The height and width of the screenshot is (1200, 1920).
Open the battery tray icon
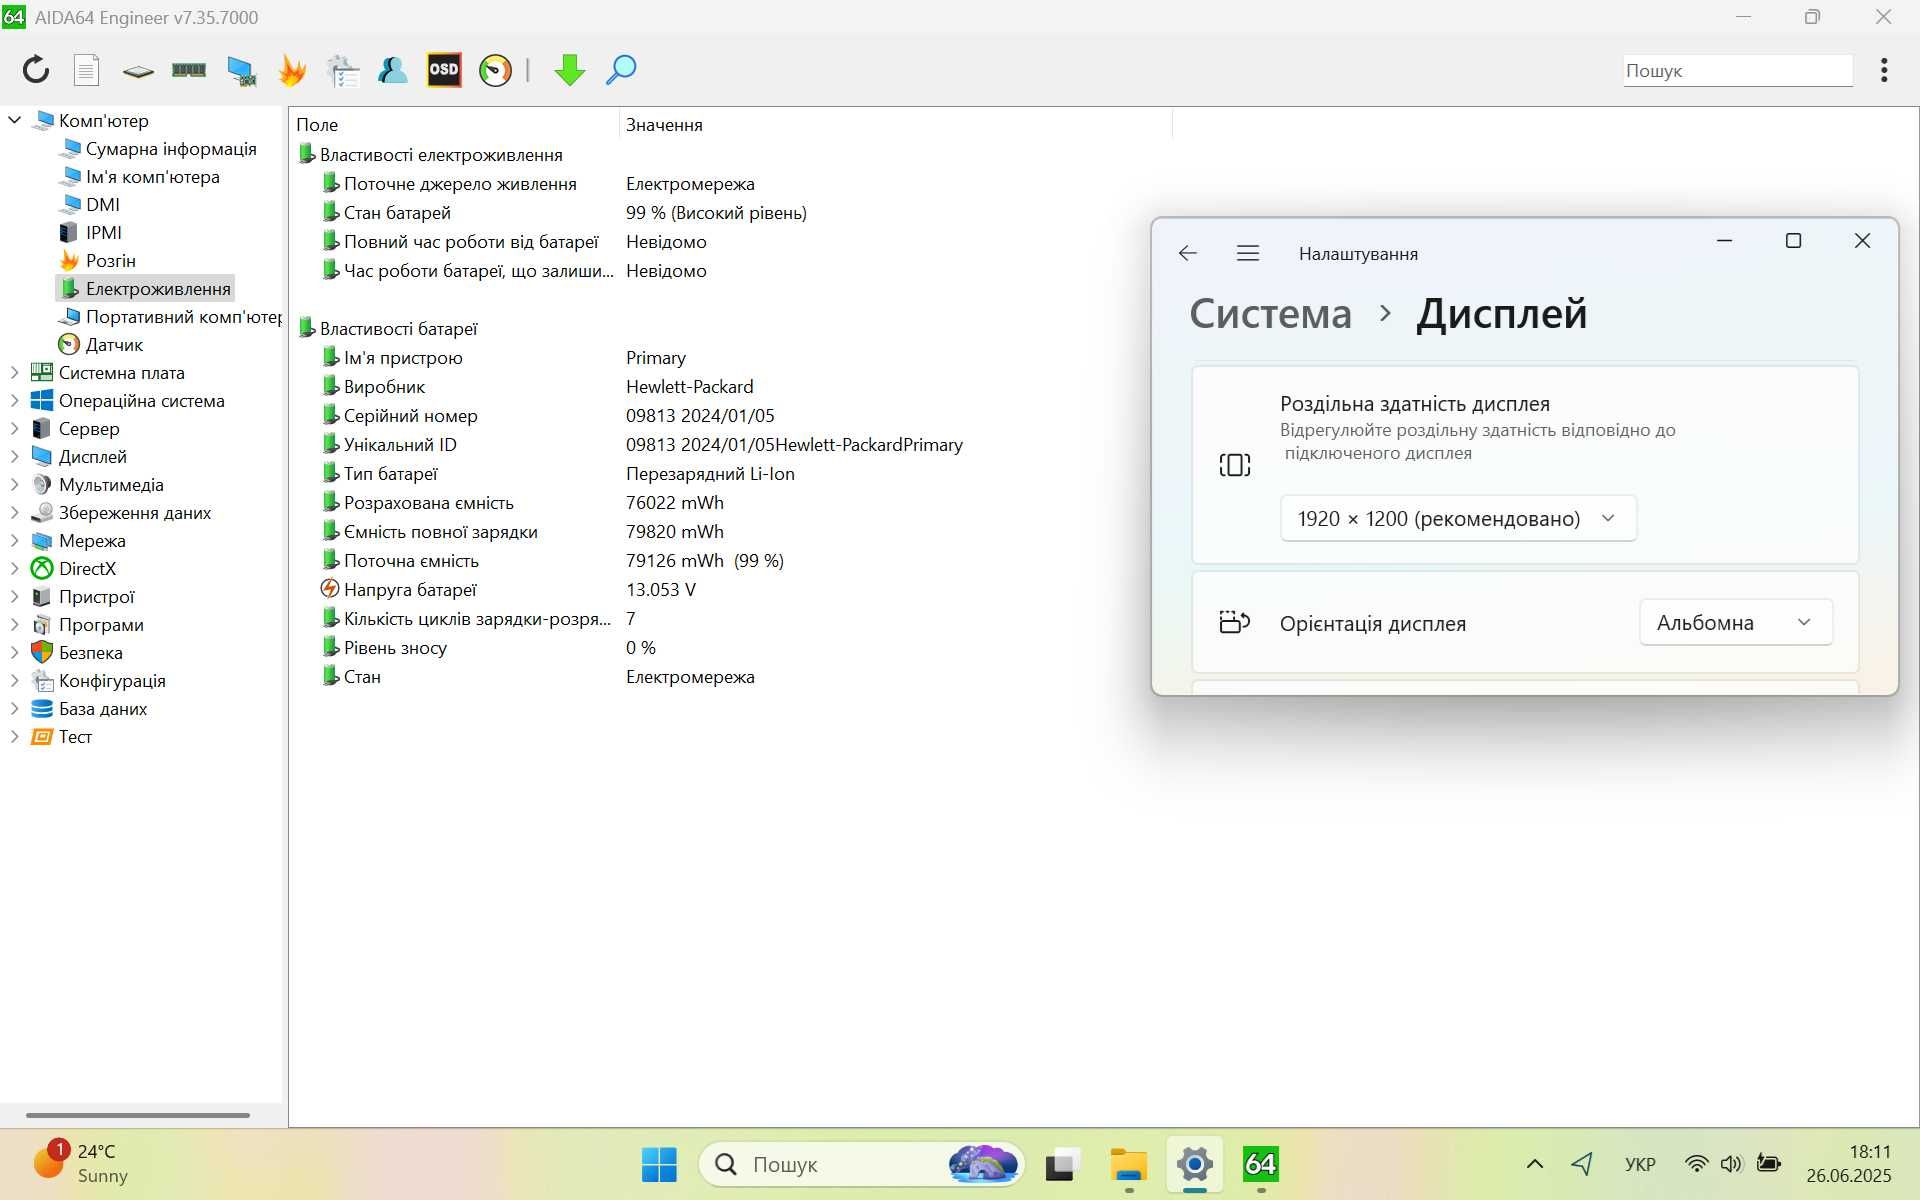pyautogui.click(x=1769, y=1164)
